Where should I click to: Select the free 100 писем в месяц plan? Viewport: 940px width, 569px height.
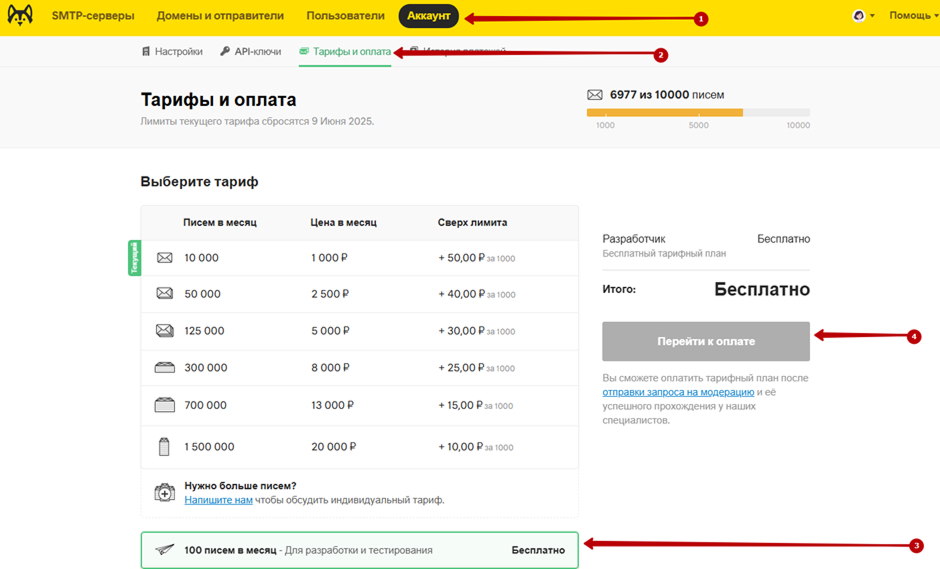(x=359, y=550)
